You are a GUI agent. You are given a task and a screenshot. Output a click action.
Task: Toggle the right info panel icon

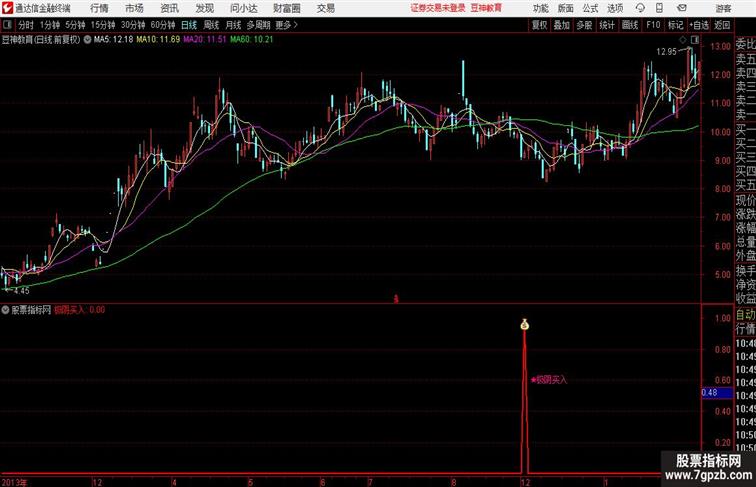point(695,40)
